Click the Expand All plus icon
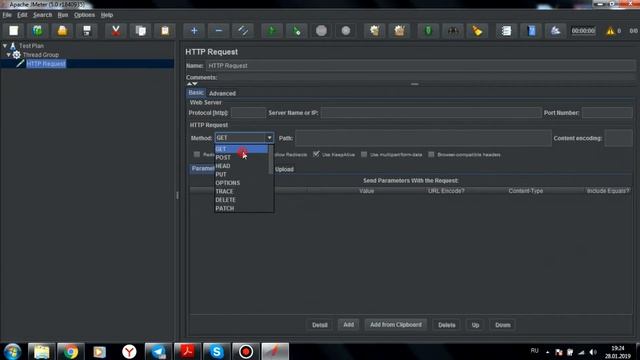The height and width of the screenshot is (360, 640). 194,31
